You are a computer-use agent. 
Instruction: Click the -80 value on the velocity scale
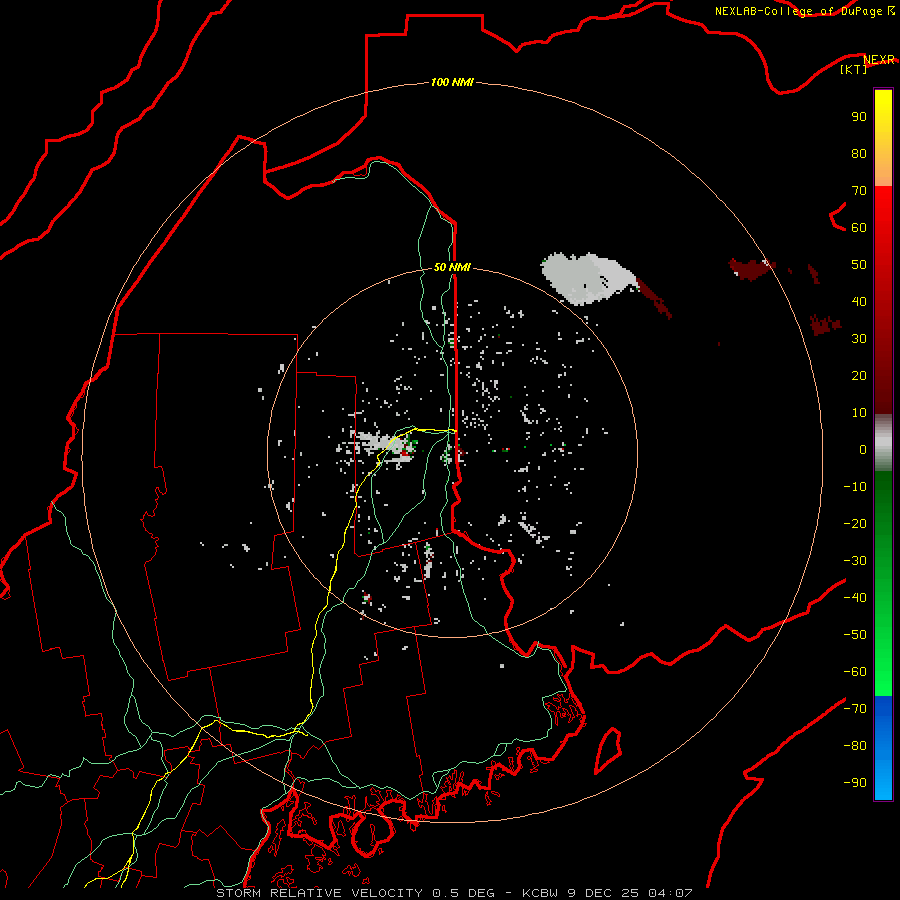(x=855, y=746)
